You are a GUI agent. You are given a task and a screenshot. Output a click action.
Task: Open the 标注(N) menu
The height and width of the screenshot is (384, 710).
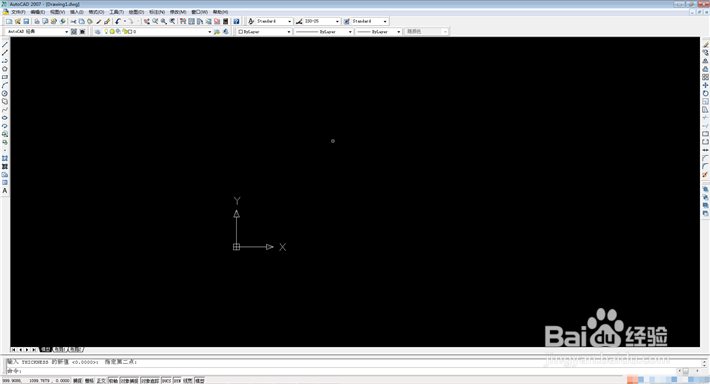pos(157,12)
